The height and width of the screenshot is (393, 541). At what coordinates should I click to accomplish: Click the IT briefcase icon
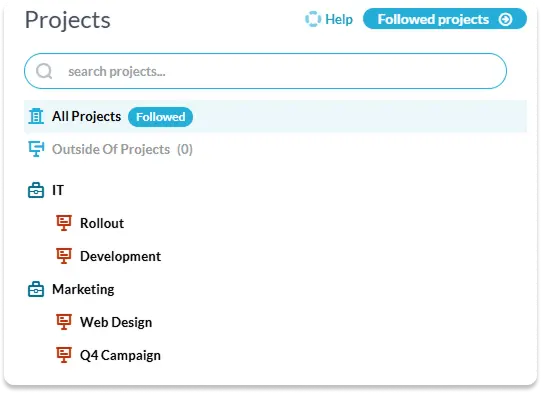tap(36, 190)
